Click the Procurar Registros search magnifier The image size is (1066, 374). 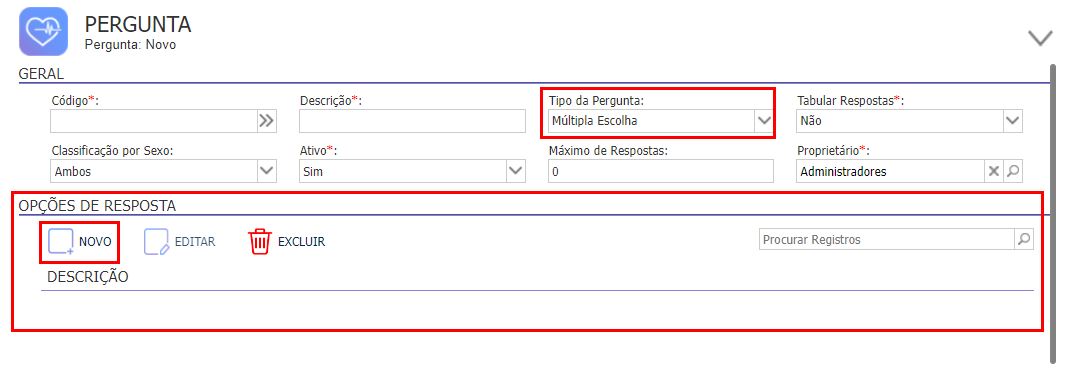click(x=1023, y=239)
